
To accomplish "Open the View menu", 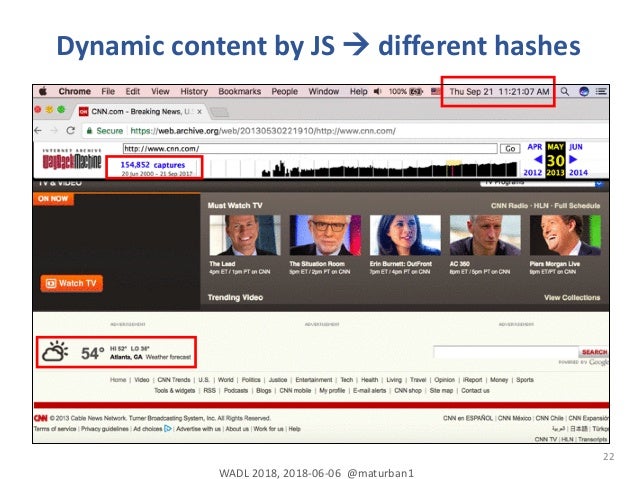I will coord(160,92).
